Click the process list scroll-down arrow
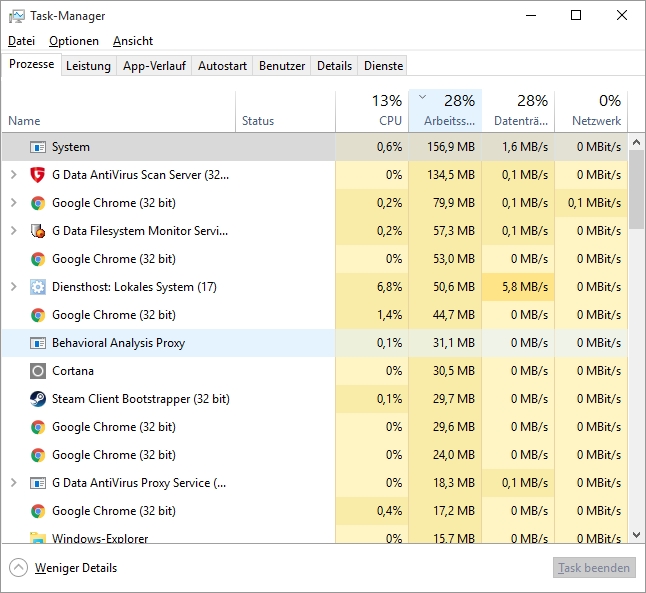This screenshot has width=646, height=593. coord(637,535)
